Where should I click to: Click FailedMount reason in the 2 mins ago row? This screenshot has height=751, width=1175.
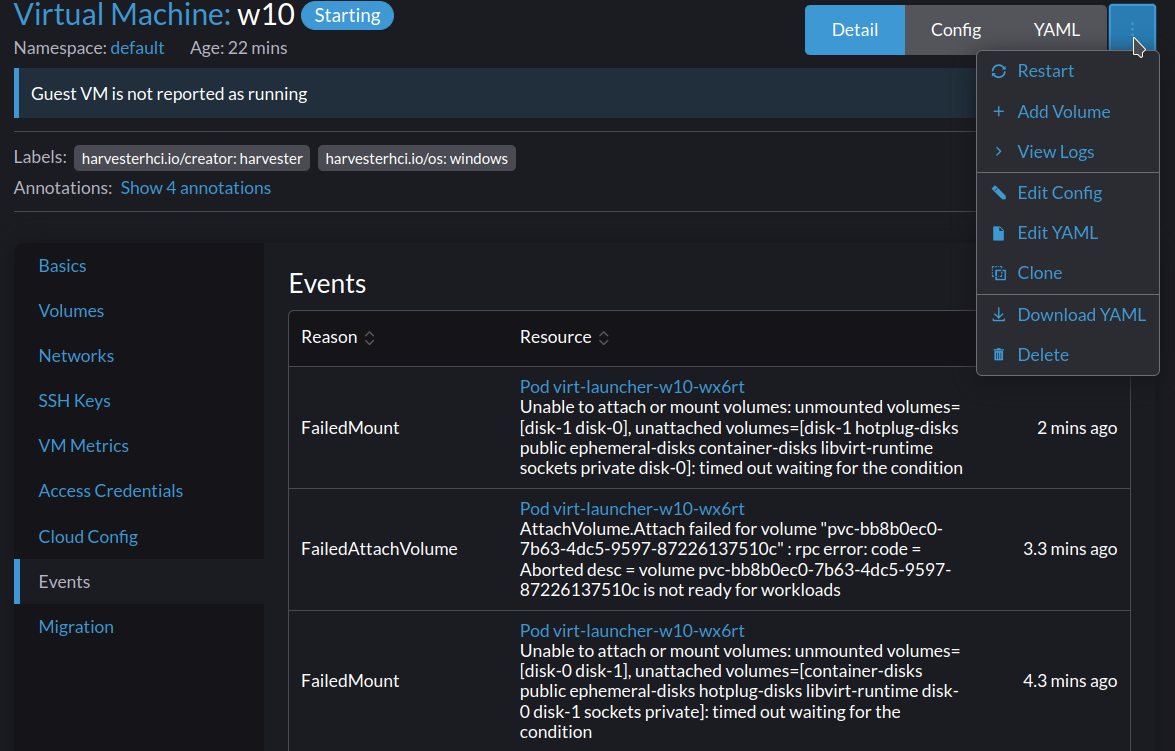point(350,428)
